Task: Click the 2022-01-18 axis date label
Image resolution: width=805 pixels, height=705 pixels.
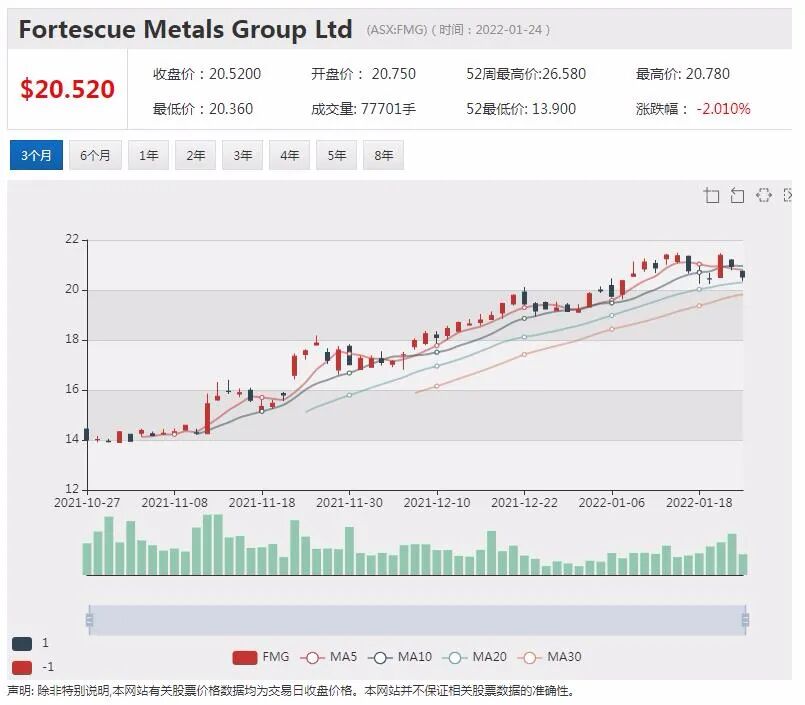Action: click(699, 503)
